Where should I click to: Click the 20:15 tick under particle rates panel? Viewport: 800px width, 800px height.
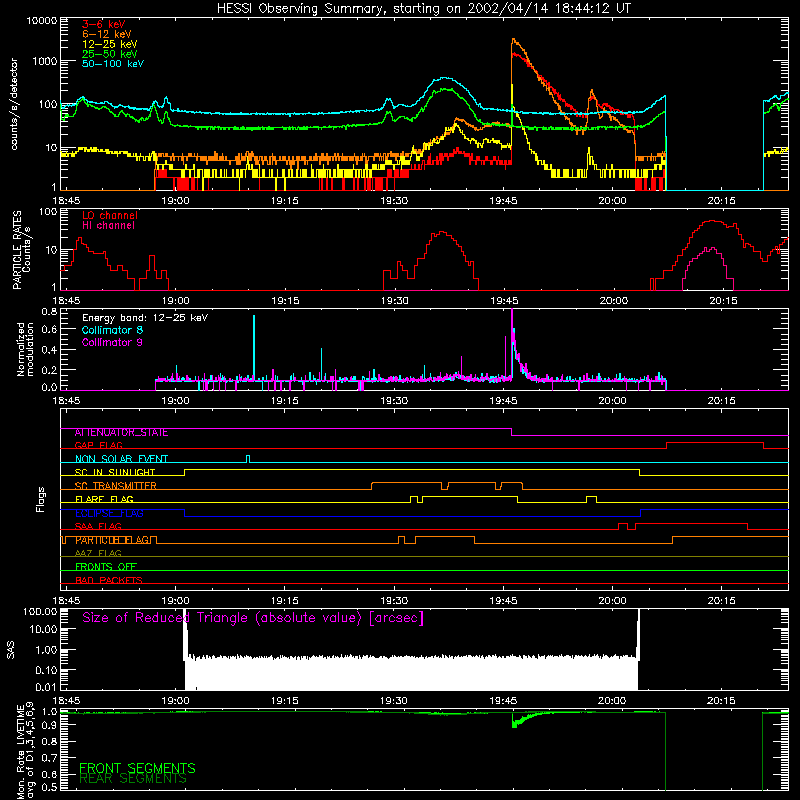pos(723,301)
